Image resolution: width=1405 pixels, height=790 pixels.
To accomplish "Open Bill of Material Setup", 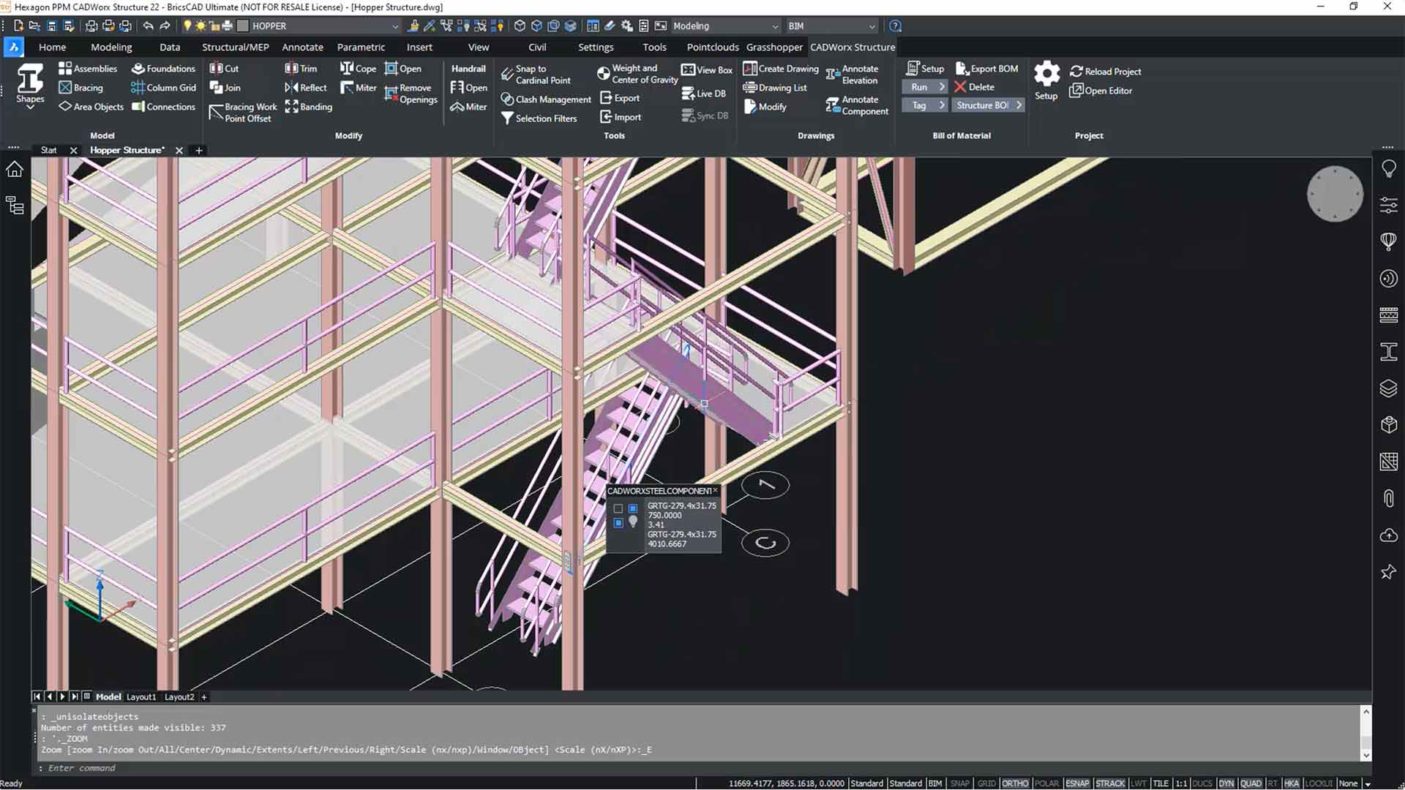I will pyautogui.click(x=925, y=69).
